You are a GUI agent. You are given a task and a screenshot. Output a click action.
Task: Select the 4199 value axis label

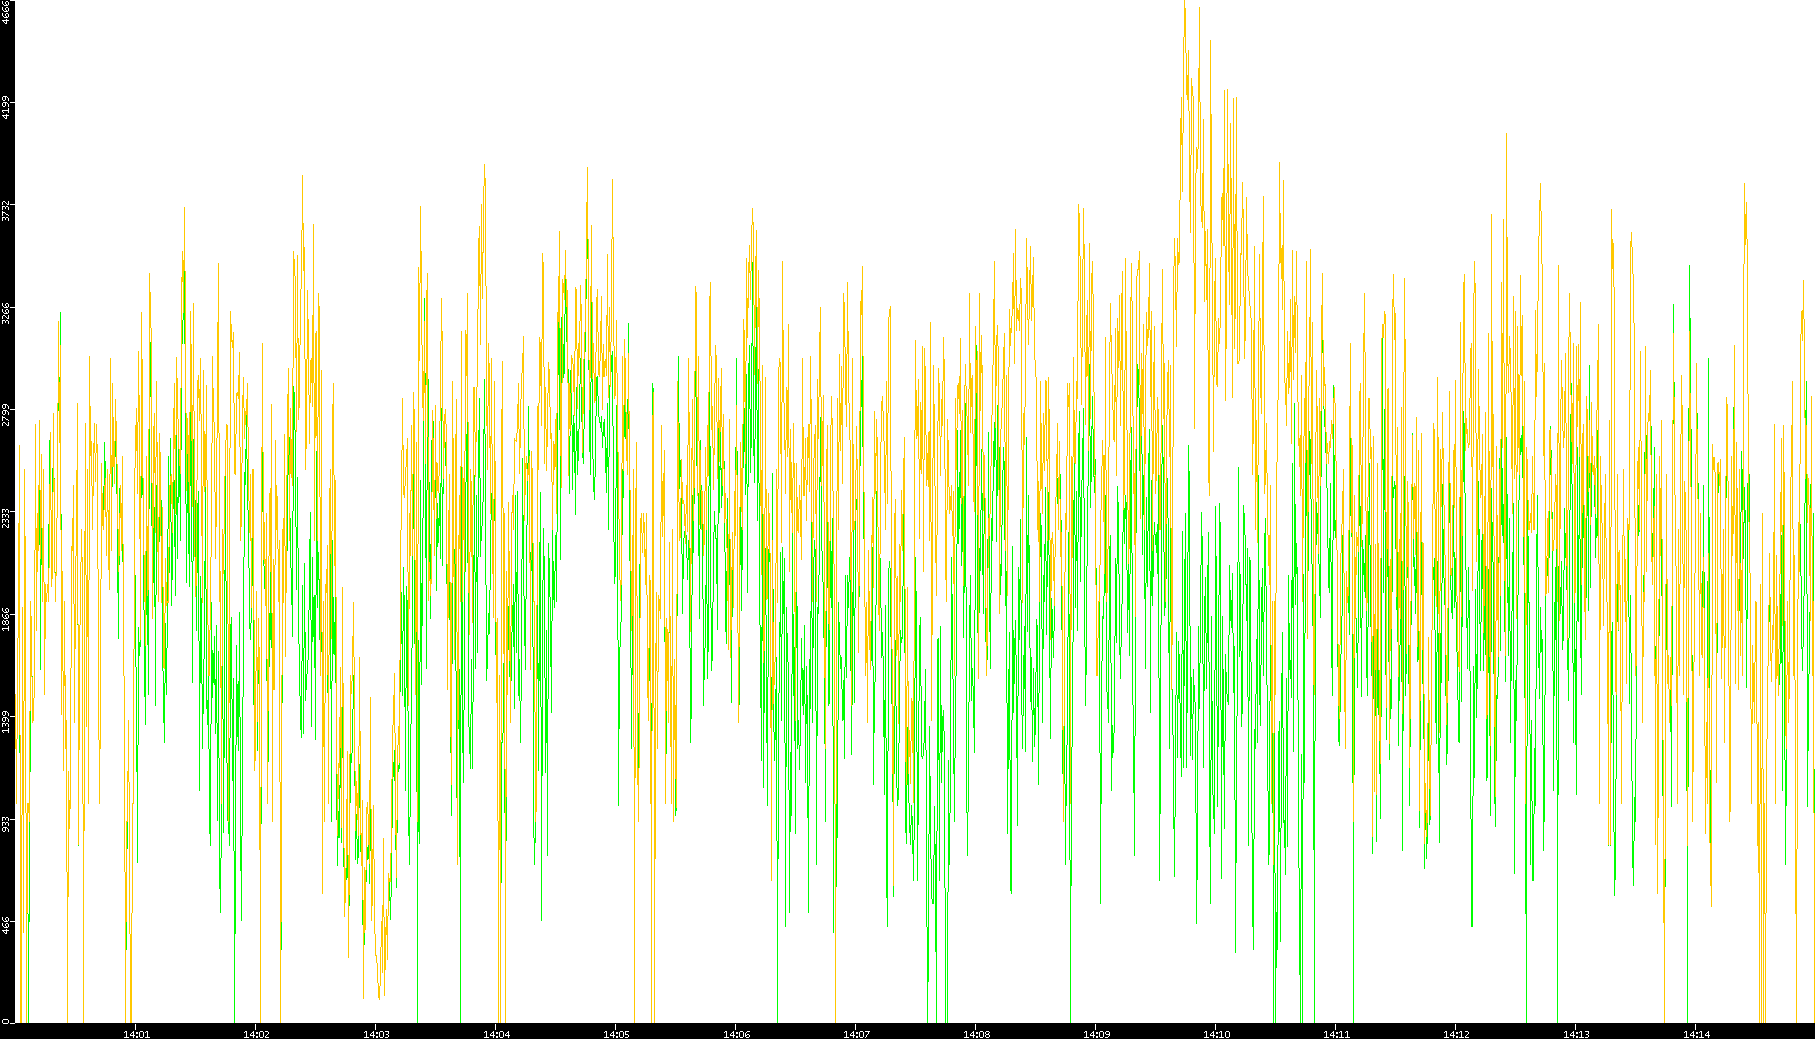(6, 107)
